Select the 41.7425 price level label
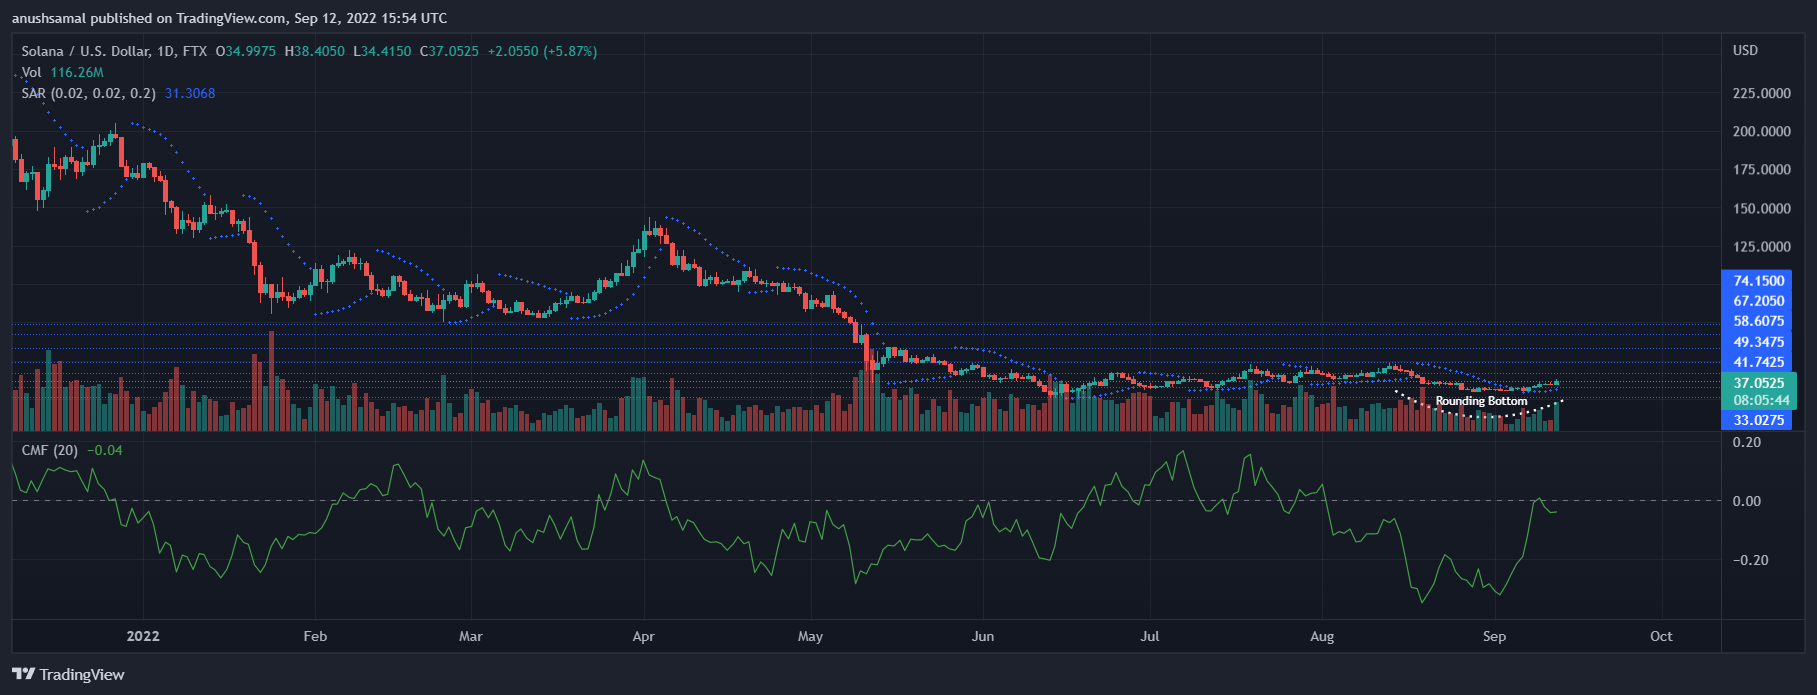The image size is (1817, 695). (1758, 362)
